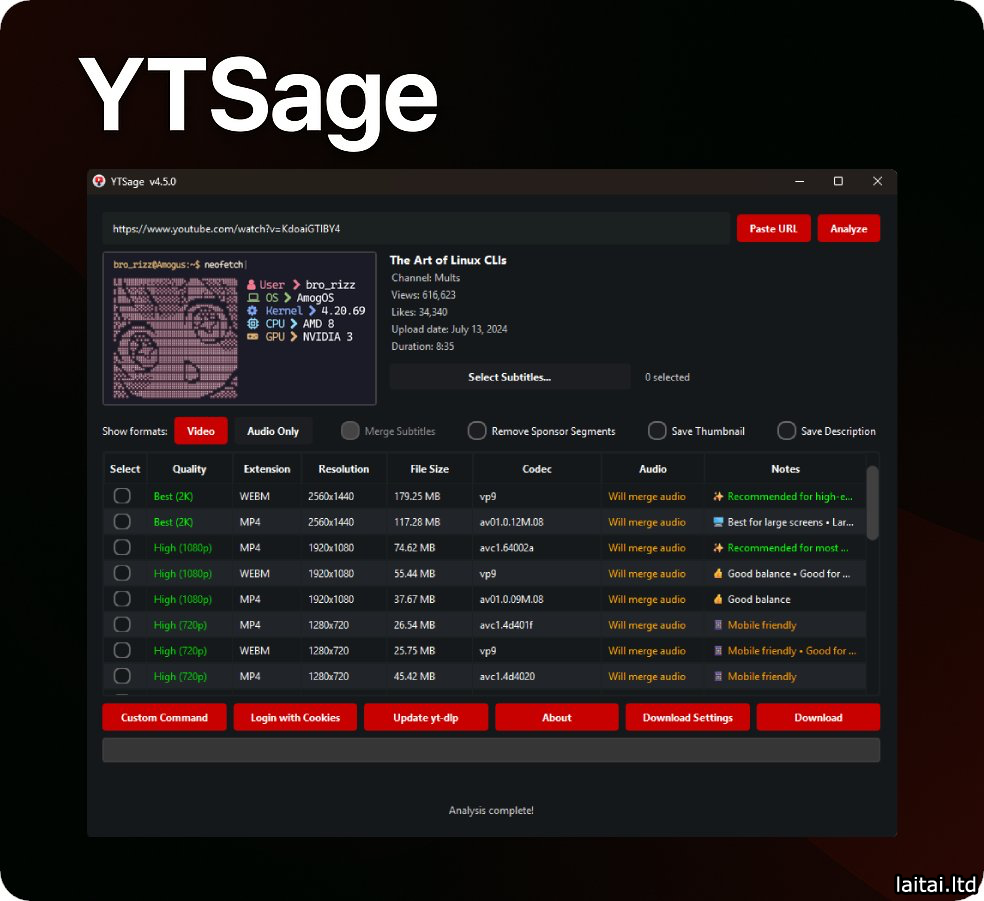Sort by the Quality column header
Screen dimensions: 984x901
(x=189, y=469)
